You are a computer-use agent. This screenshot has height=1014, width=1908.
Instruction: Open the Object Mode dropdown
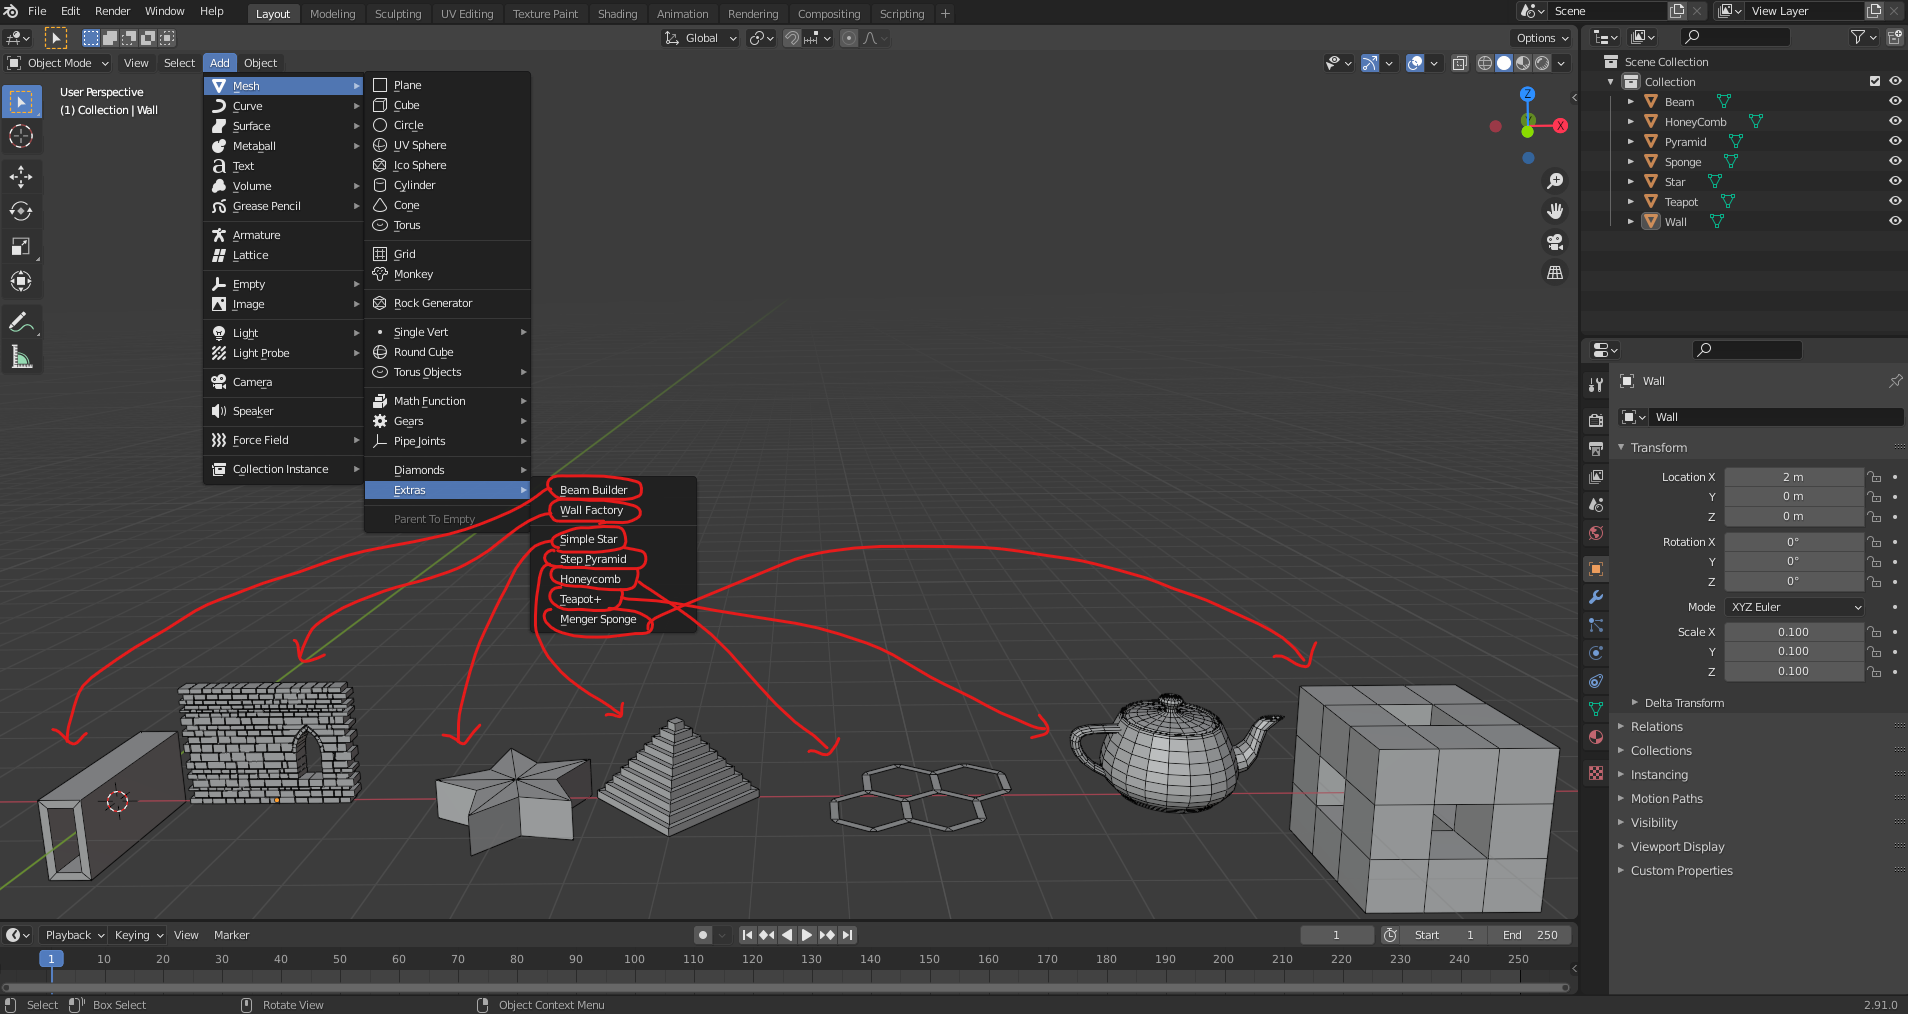pos(58,63)
